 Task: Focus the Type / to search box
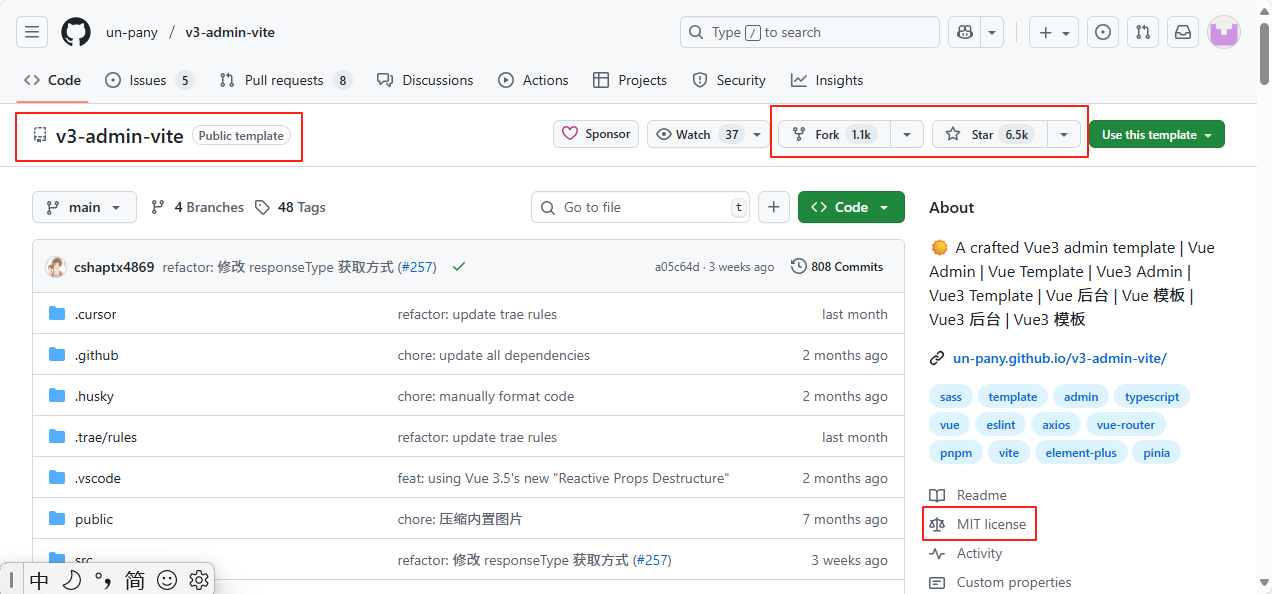pyautogui.click(x=810, y=32)
